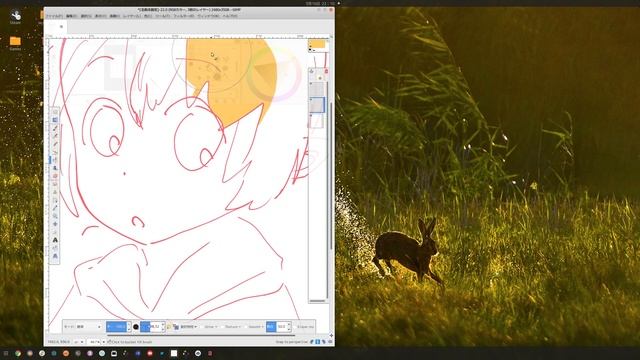Click the navigation cross icon at canvas corner
640x360 pixels.
point(331,336)
